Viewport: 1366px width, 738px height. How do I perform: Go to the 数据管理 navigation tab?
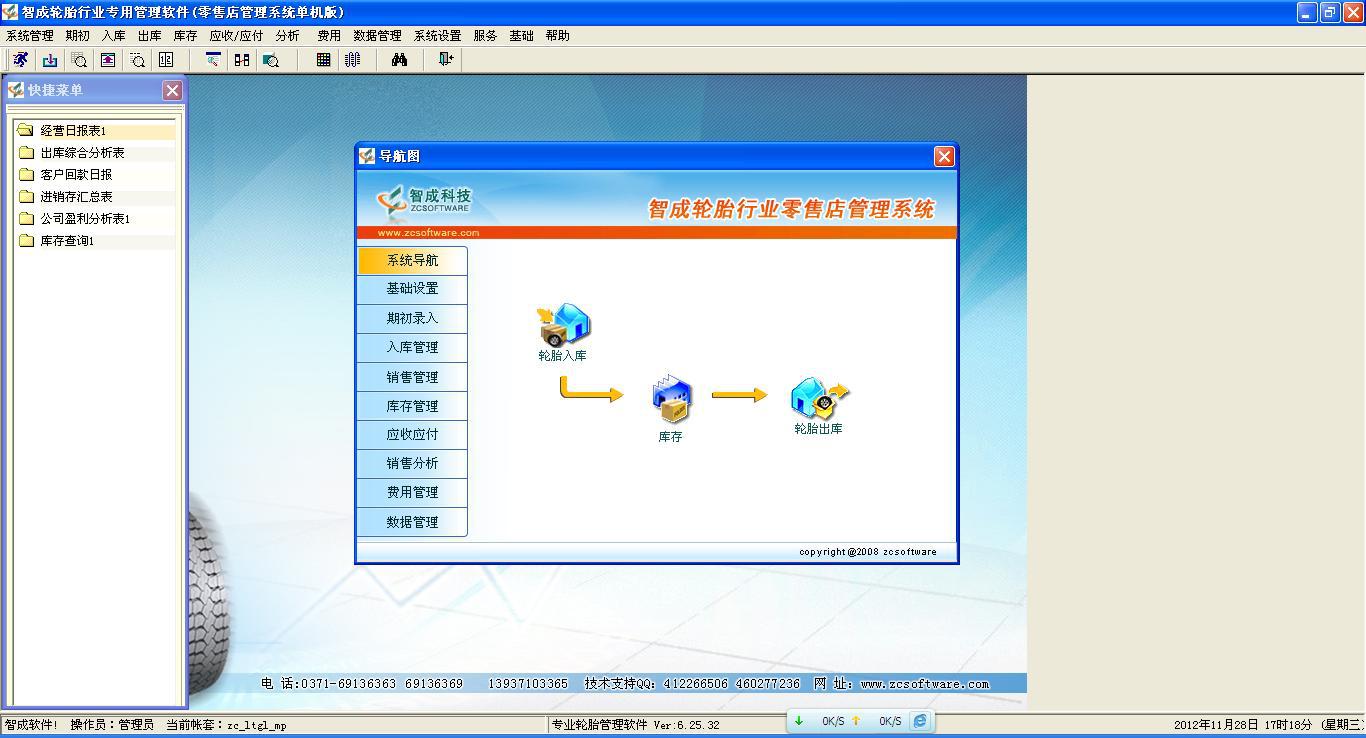tap(412, 522)
